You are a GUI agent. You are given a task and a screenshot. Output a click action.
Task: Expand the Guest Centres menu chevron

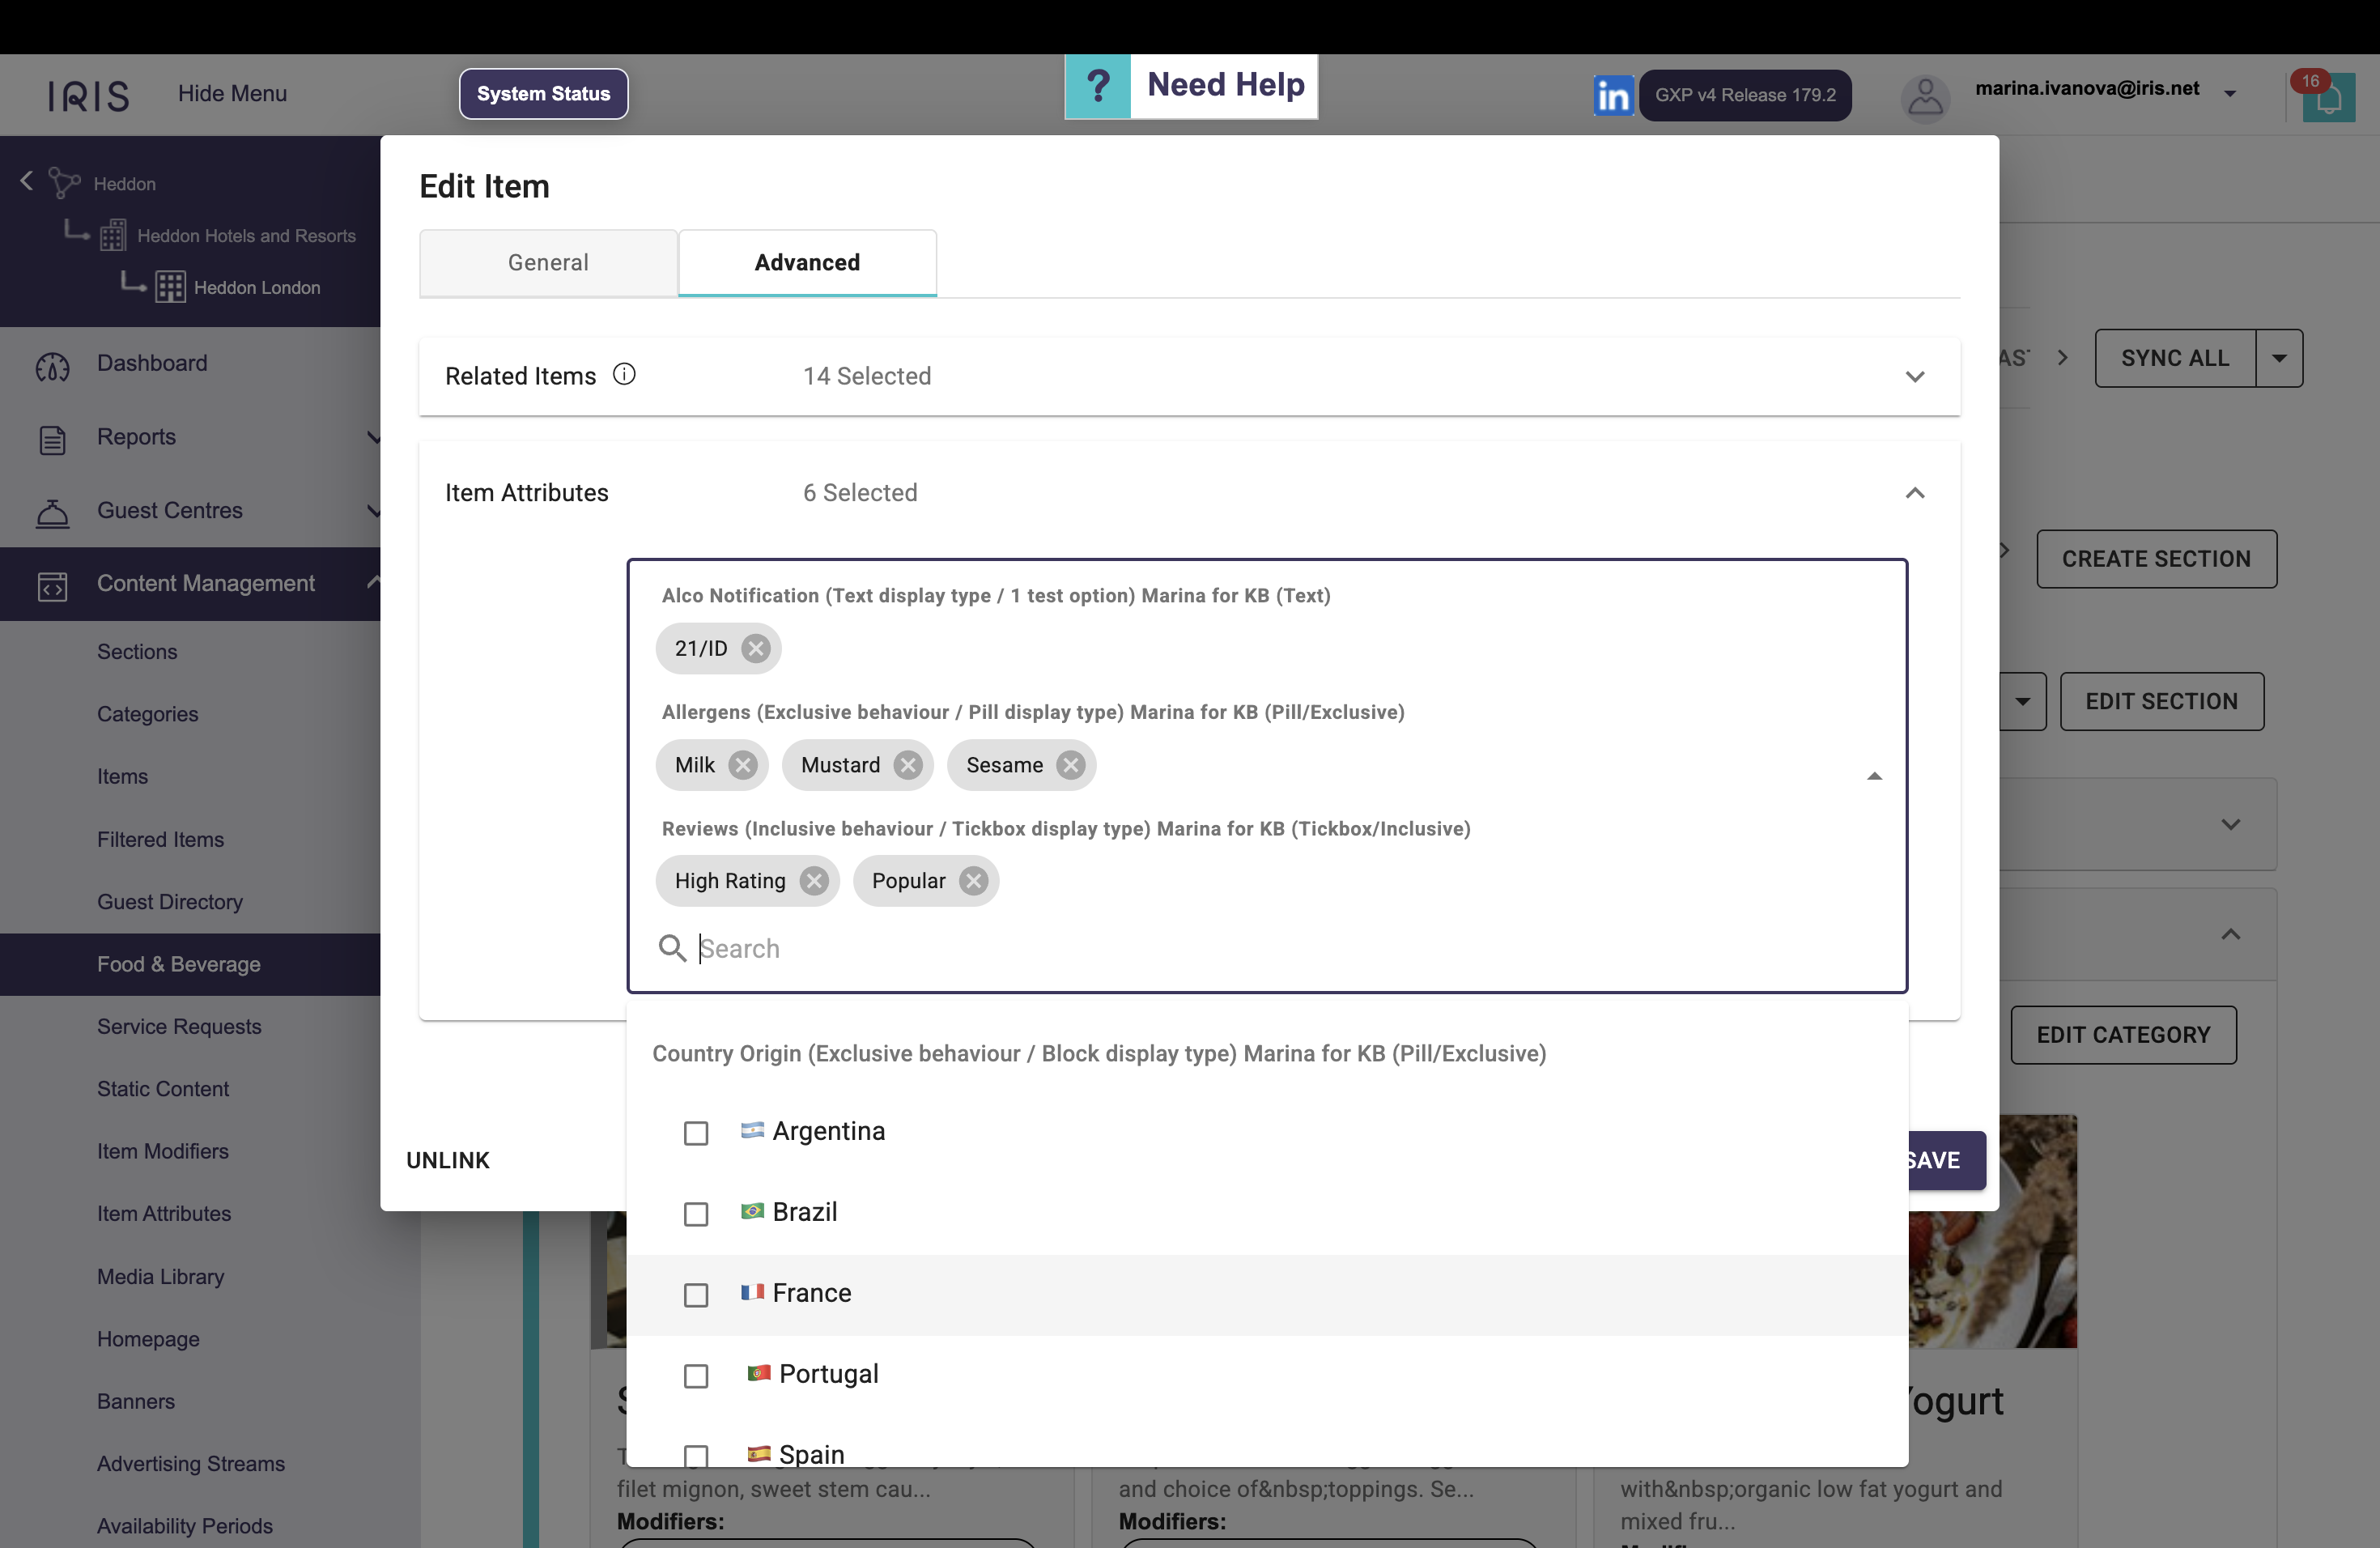click(x=373, y=511)
